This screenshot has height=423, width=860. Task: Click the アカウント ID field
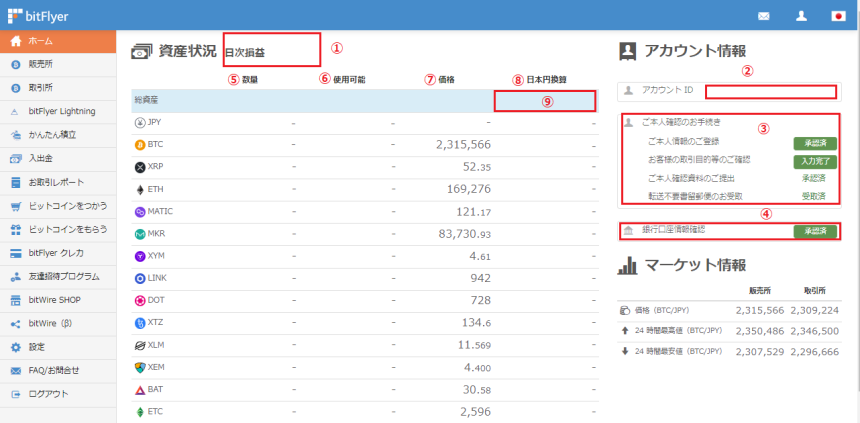click(771, 92)
